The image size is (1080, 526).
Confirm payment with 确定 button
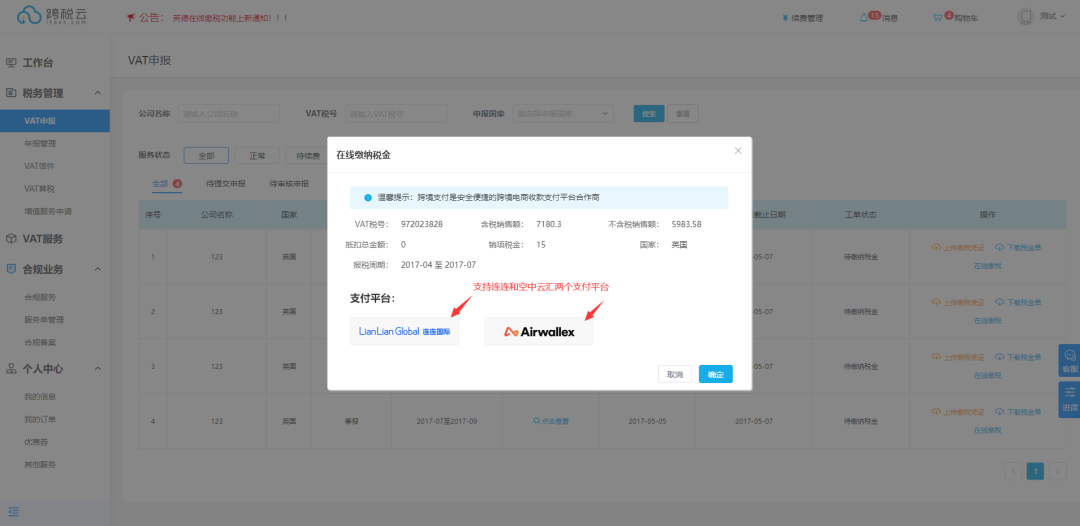click(x=716, y=374)
